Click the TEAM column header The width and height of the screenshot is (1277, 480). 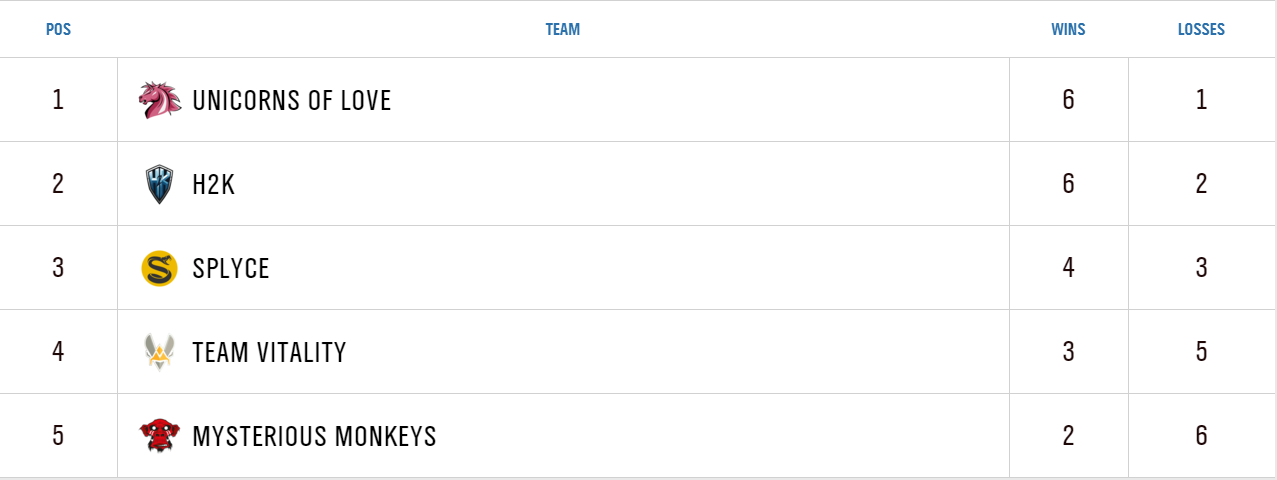coord(562,30)
